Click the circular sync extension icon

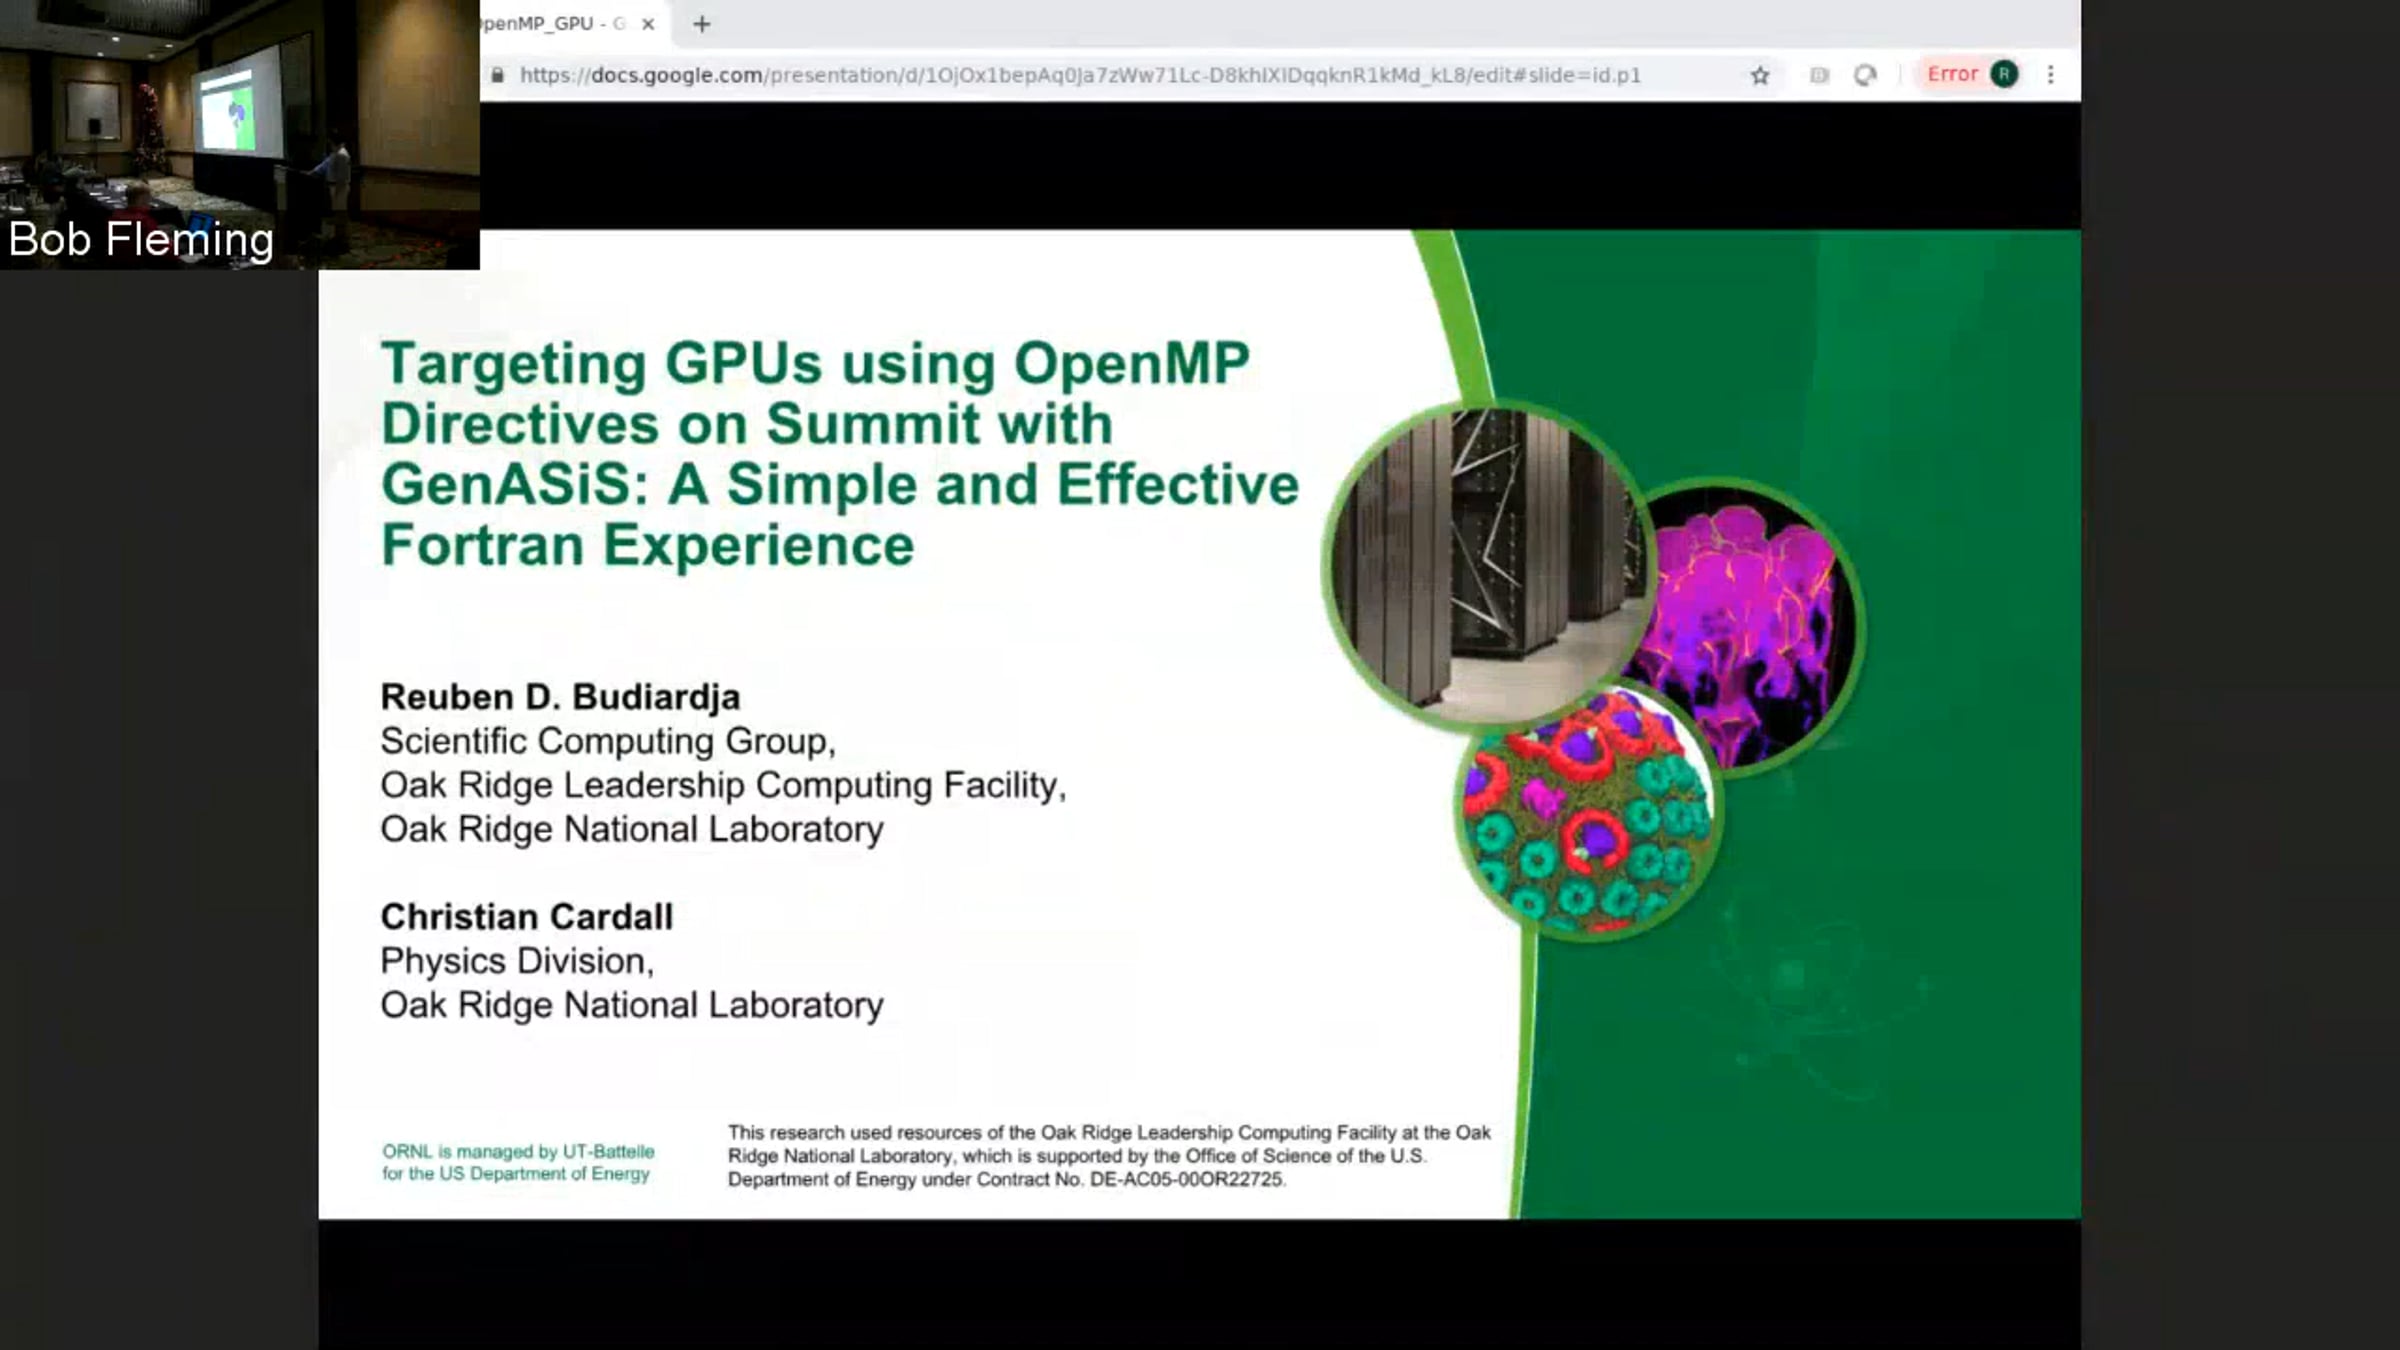pyautogui.click(x=1865, y=76)
